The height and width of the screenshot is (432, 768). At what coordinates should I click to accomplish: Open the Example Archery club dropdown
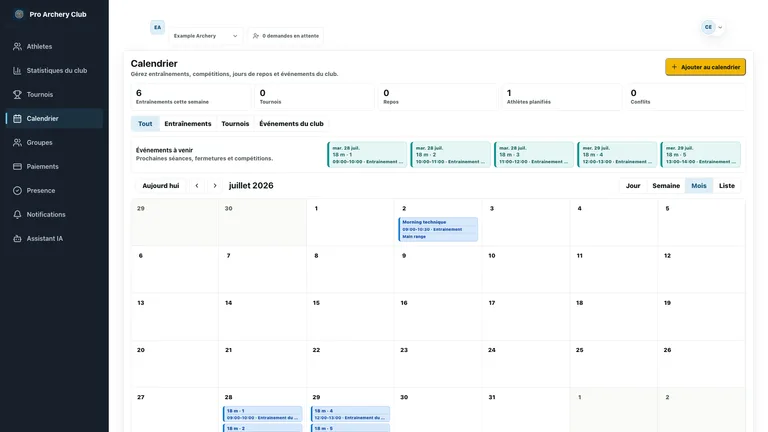[205, 36]
